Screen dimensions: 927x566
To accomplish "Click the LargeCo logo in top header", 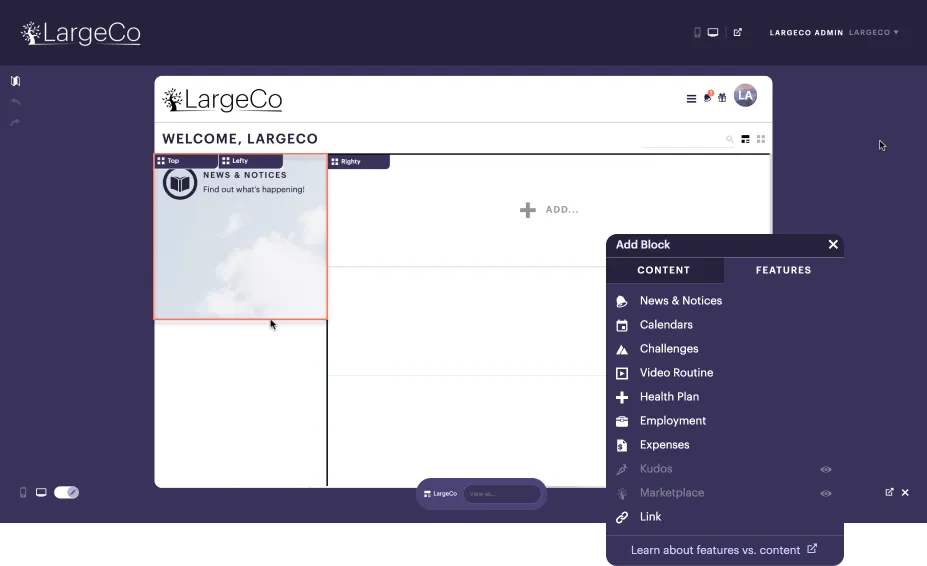I will 81,33.
